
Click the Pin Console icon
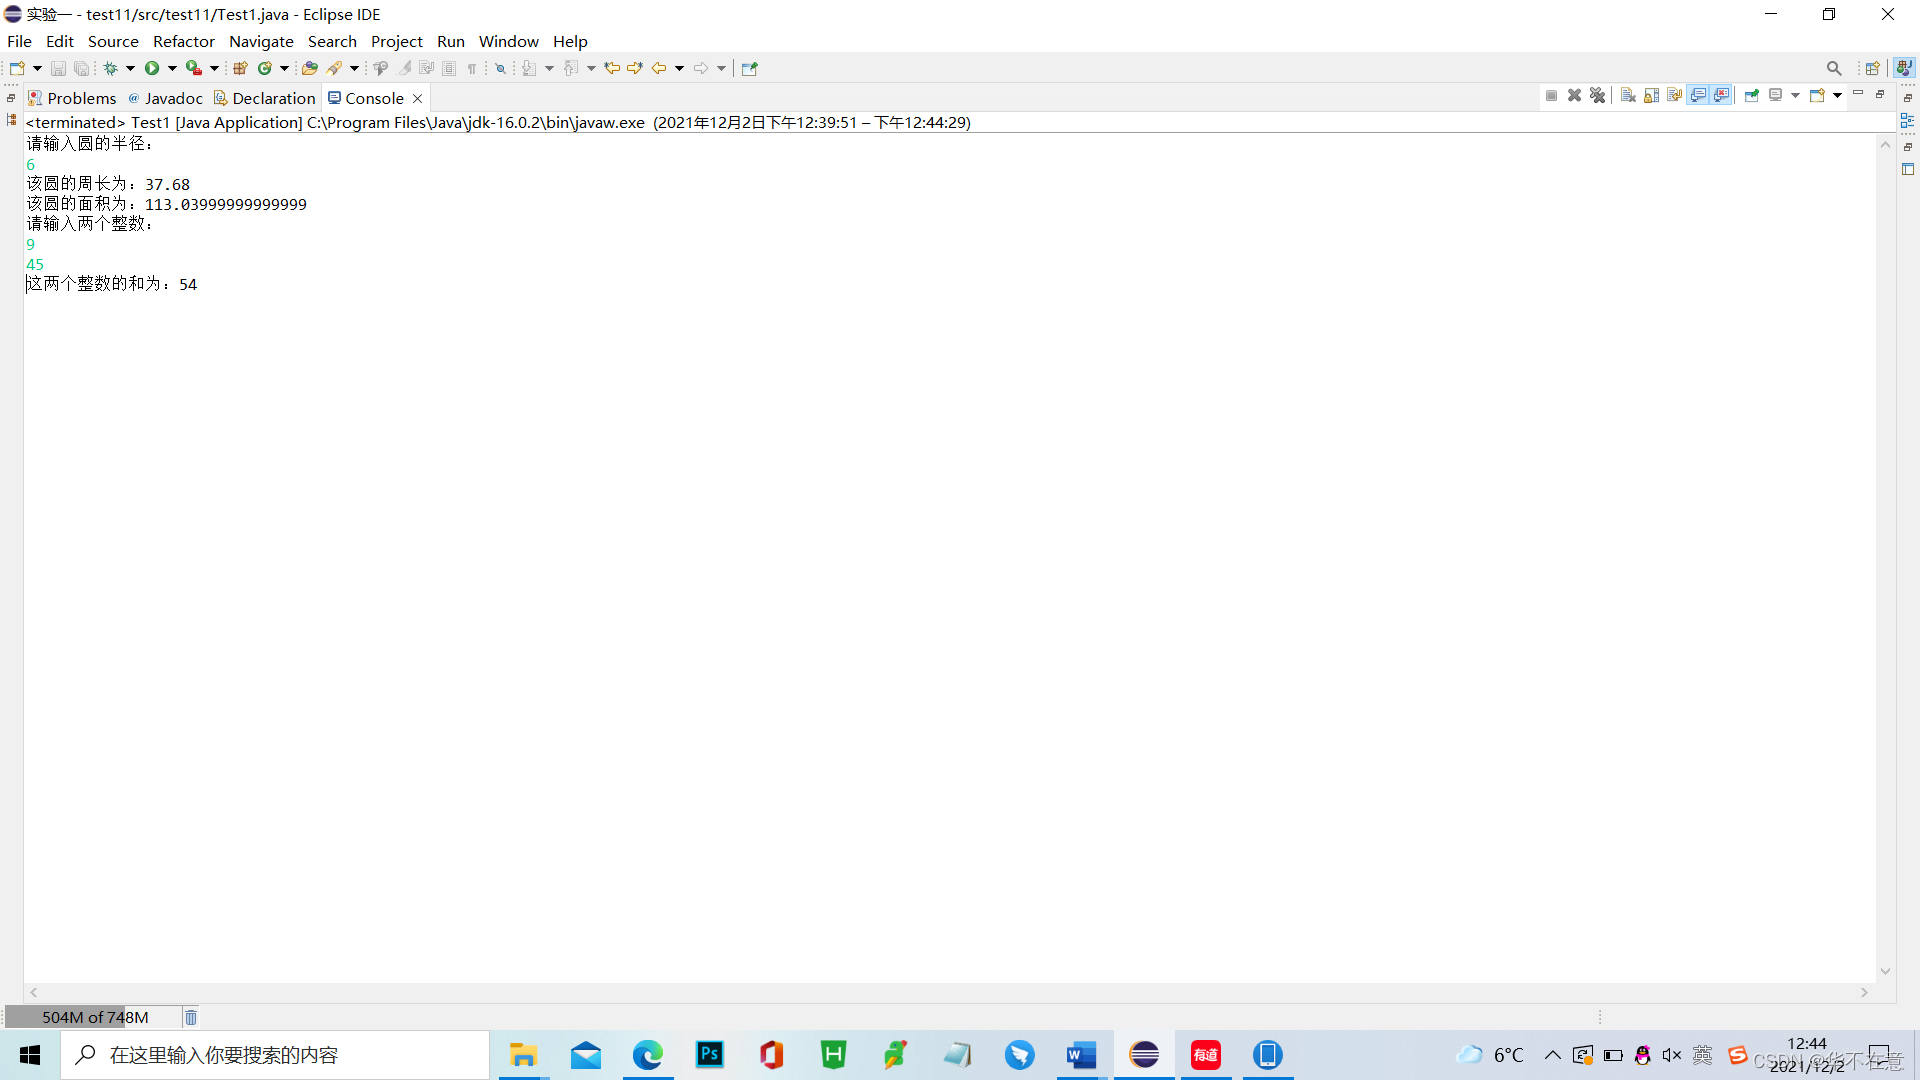coord(1751,95)
